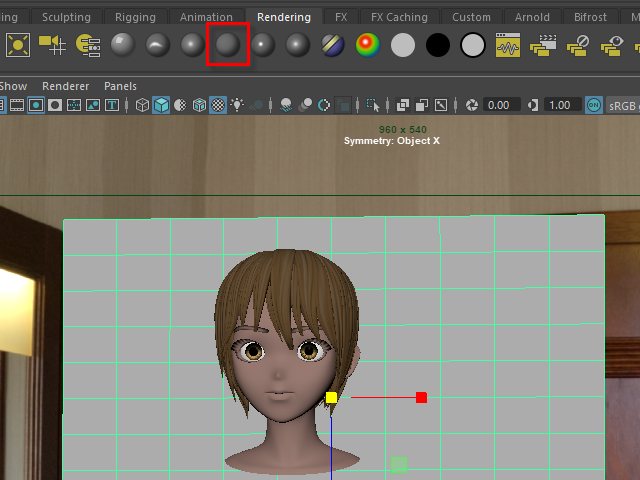
Task: Click the exposure value field showing 0.00
Action: click(500, 105)
